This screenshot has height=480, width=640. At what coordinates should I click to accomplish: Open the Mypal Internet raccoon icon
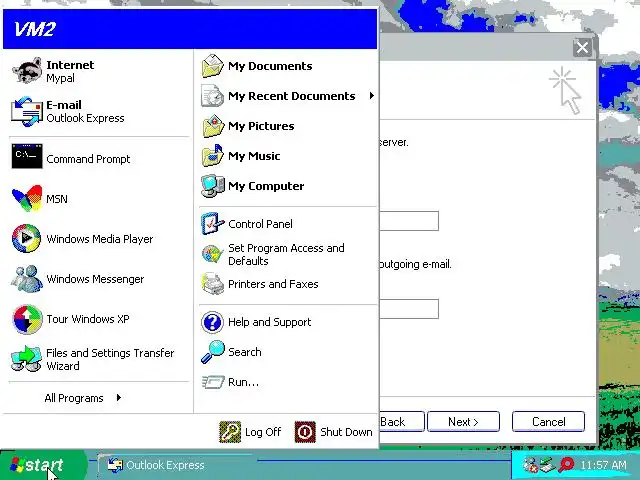[x=27, y=71]
